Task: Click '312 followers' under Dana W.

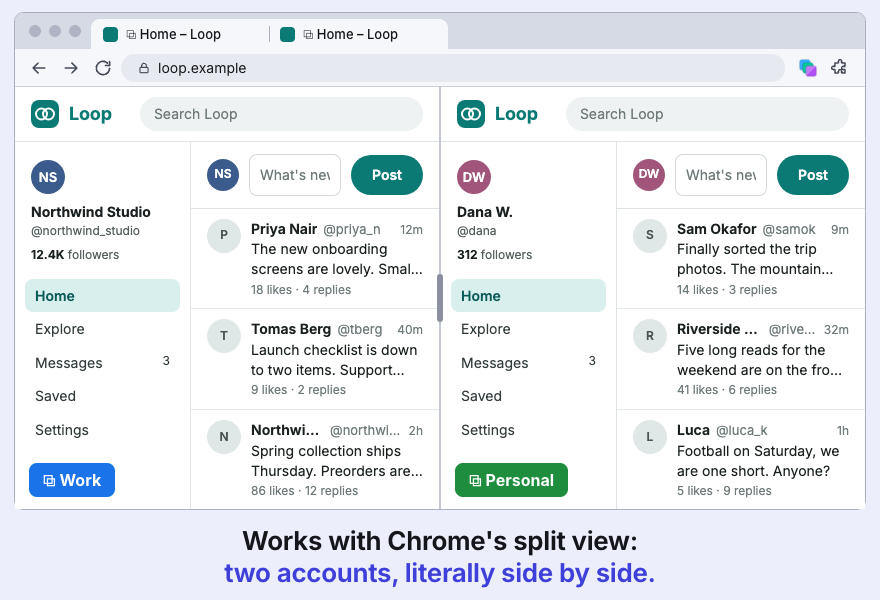Action: pos(494,255)
